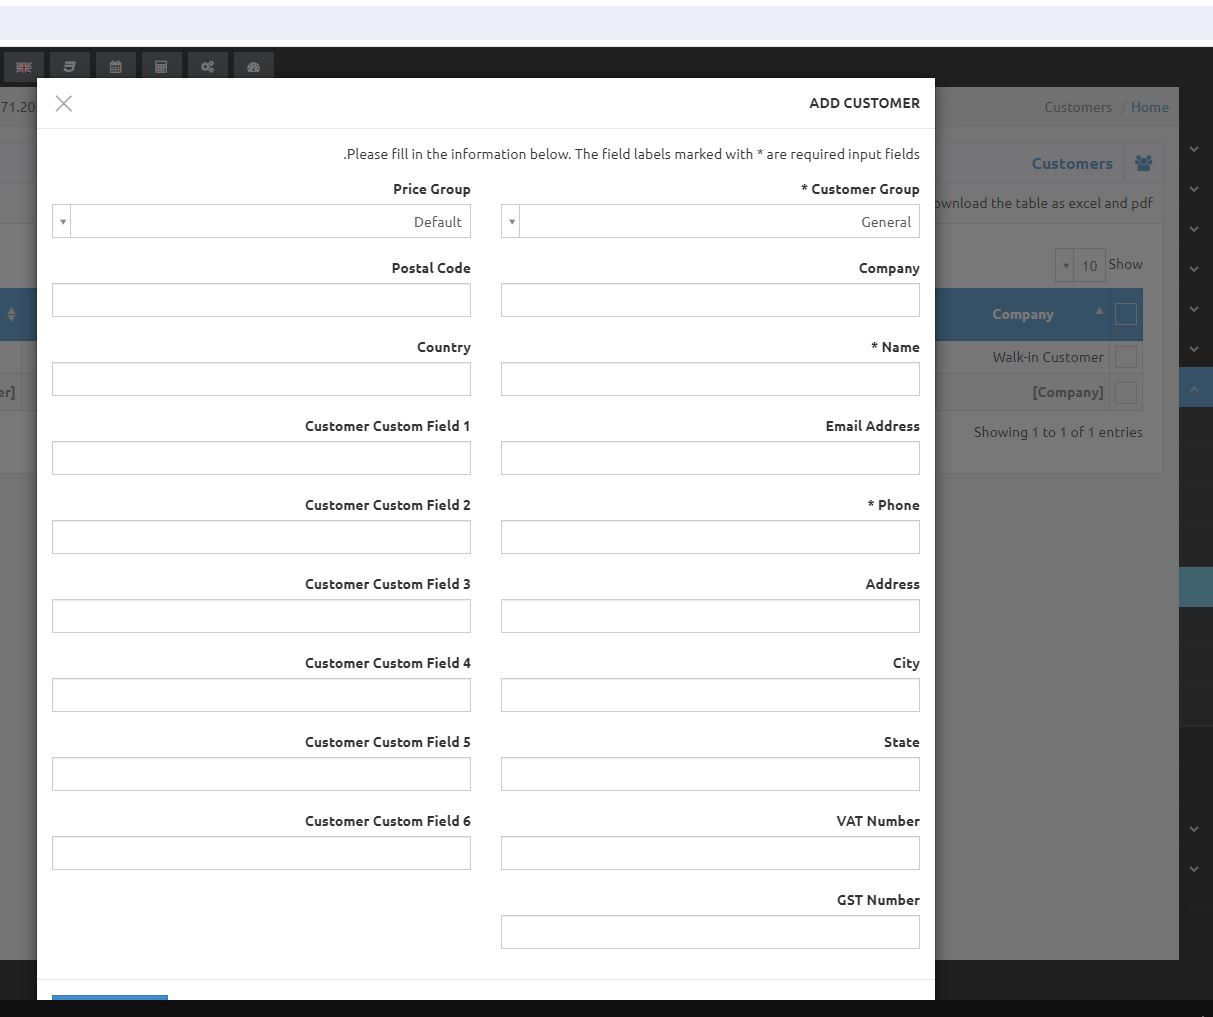Screen dimensions: 1213x1017
Task: Close the Add Customer dialog
Action: [x=64, y=103]
